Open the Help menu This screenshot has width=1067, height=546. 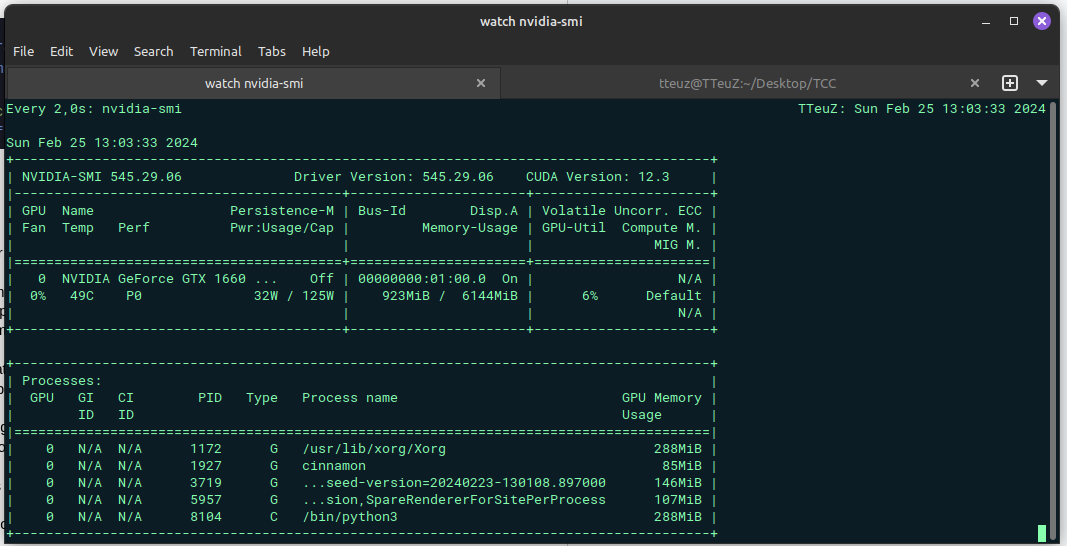[x=316, y=51]
